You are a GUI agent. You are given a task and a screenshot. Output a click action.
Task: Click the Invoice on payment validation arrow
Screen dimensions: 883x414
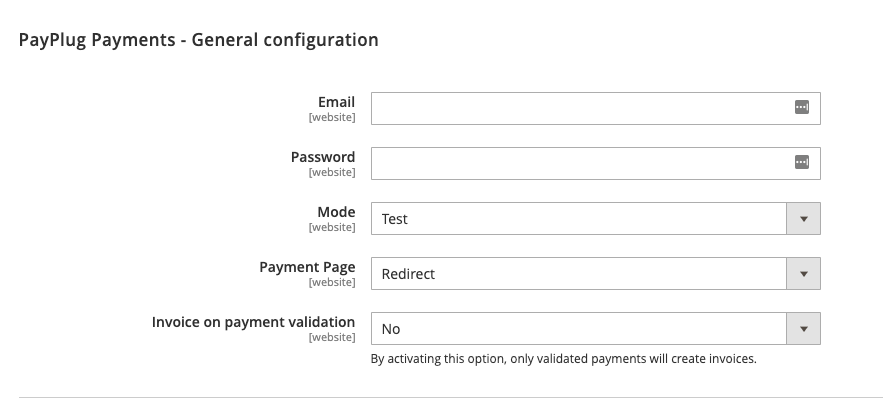803,328
